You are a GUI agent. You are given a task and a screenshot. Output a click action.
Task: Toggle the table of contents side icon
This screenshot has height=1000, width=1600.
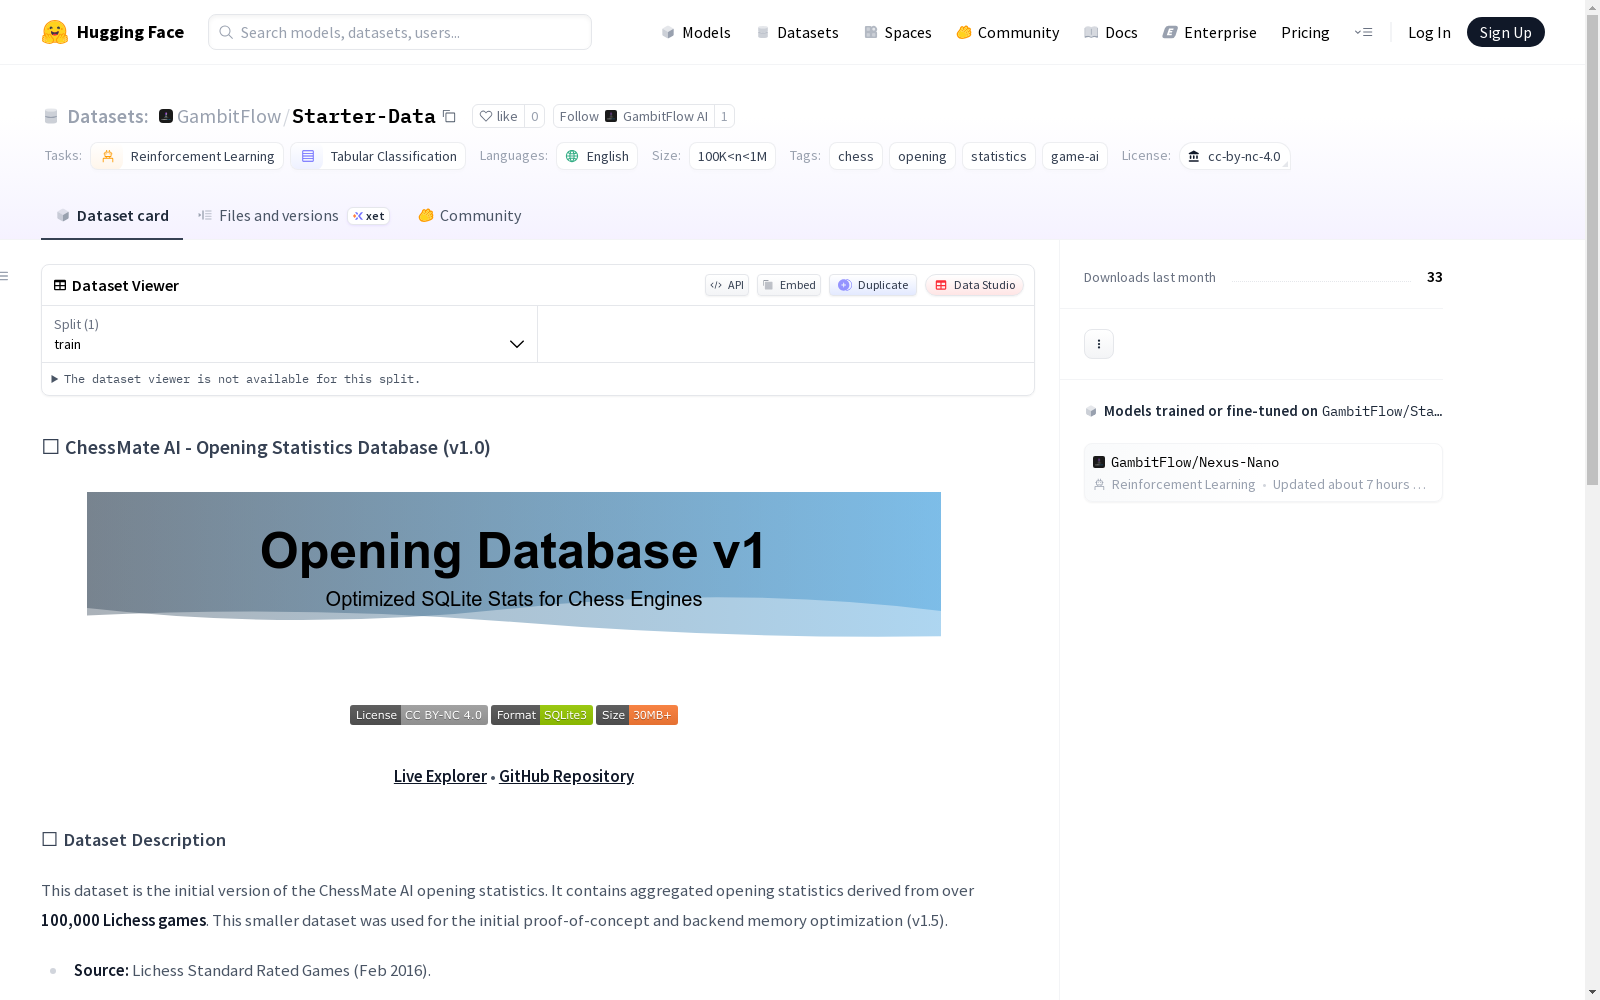point(5,276)
